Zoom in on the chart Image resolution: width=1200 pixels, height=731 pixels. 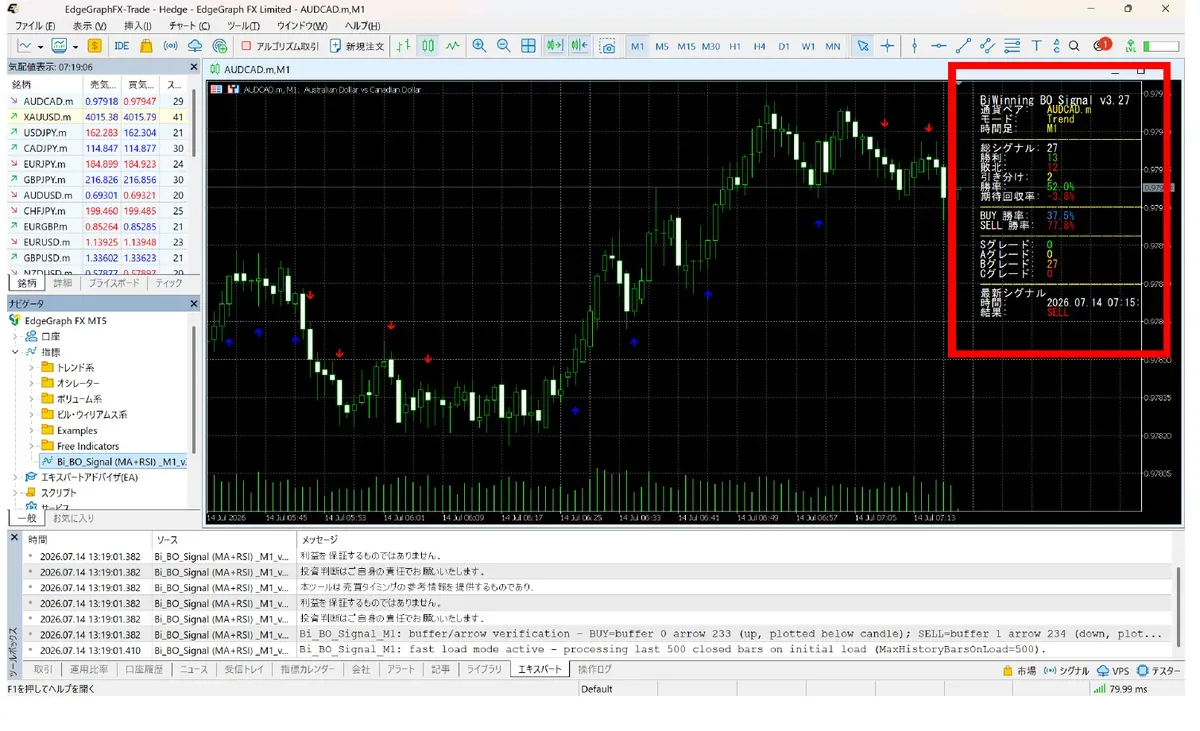coord(479,46)
